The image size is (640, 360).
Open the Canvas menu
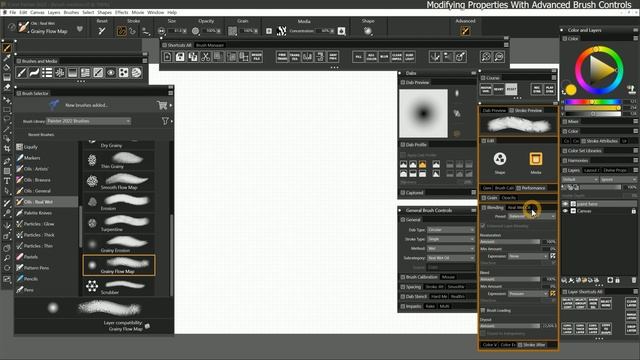pos(37,13)
